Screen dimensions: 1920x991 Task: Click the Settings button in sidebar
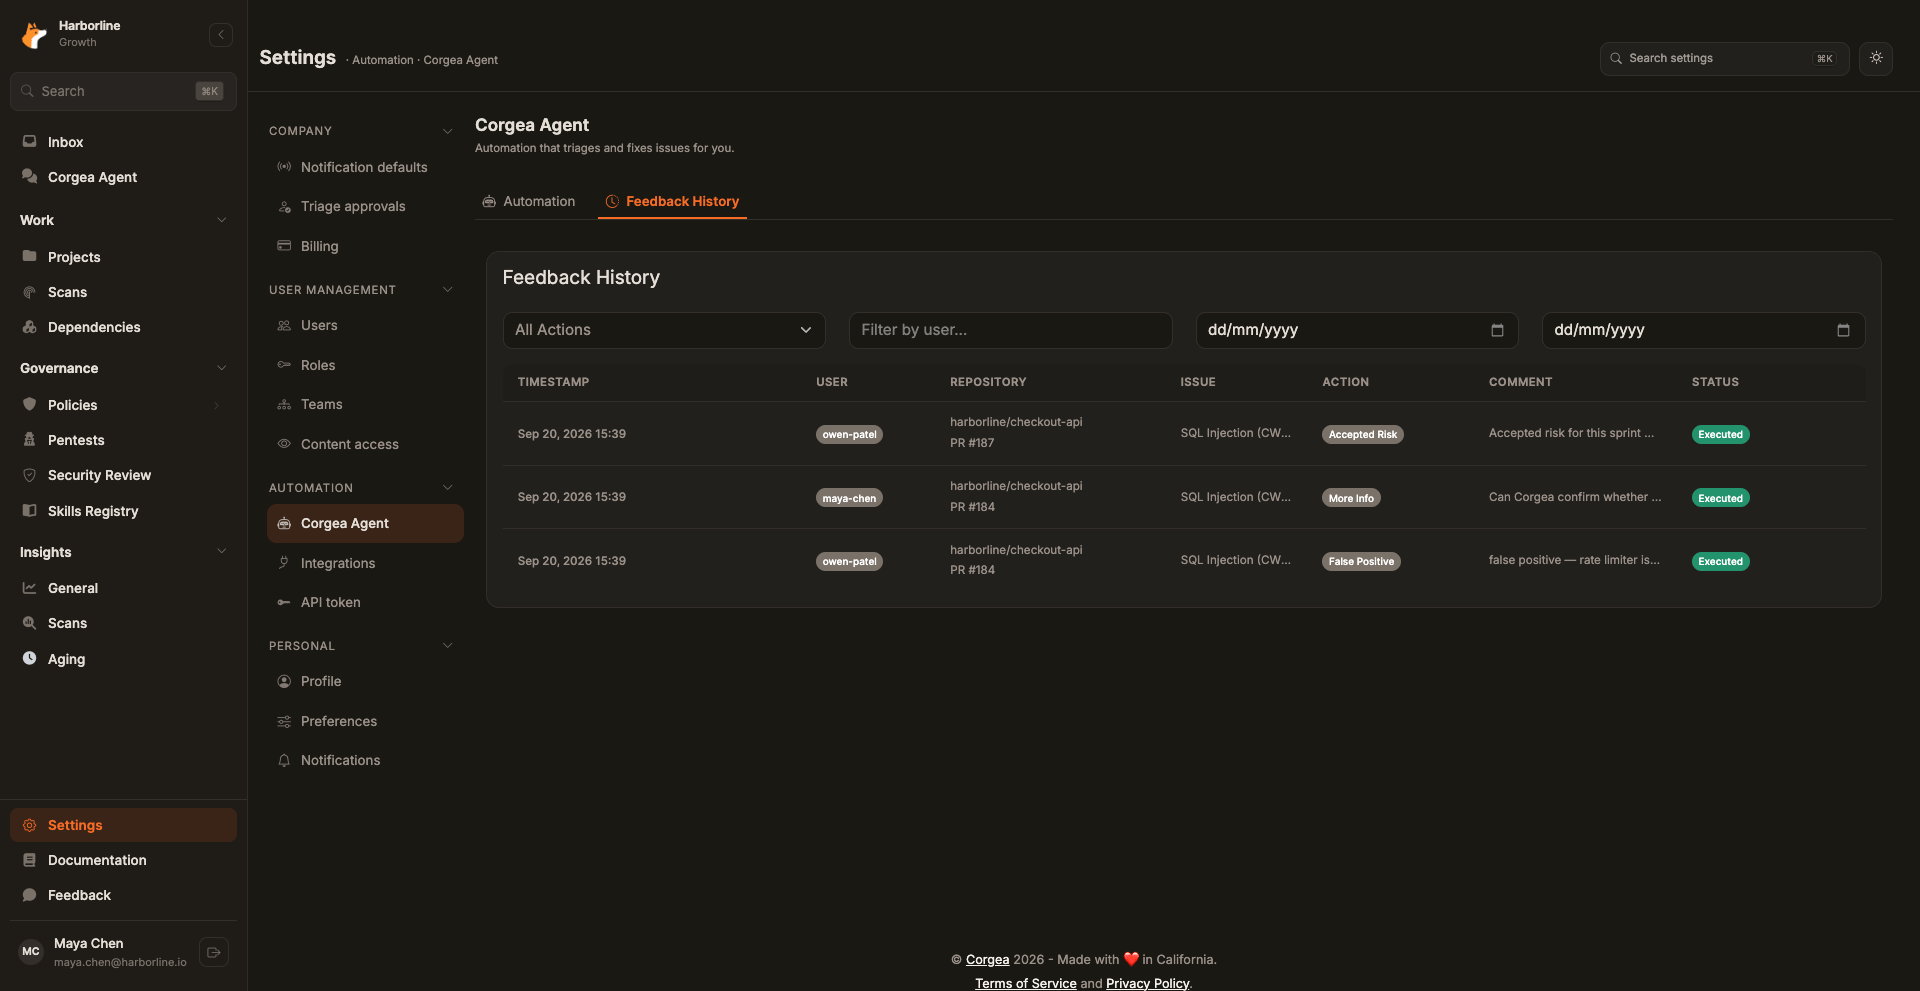click(x=123, y=825)
